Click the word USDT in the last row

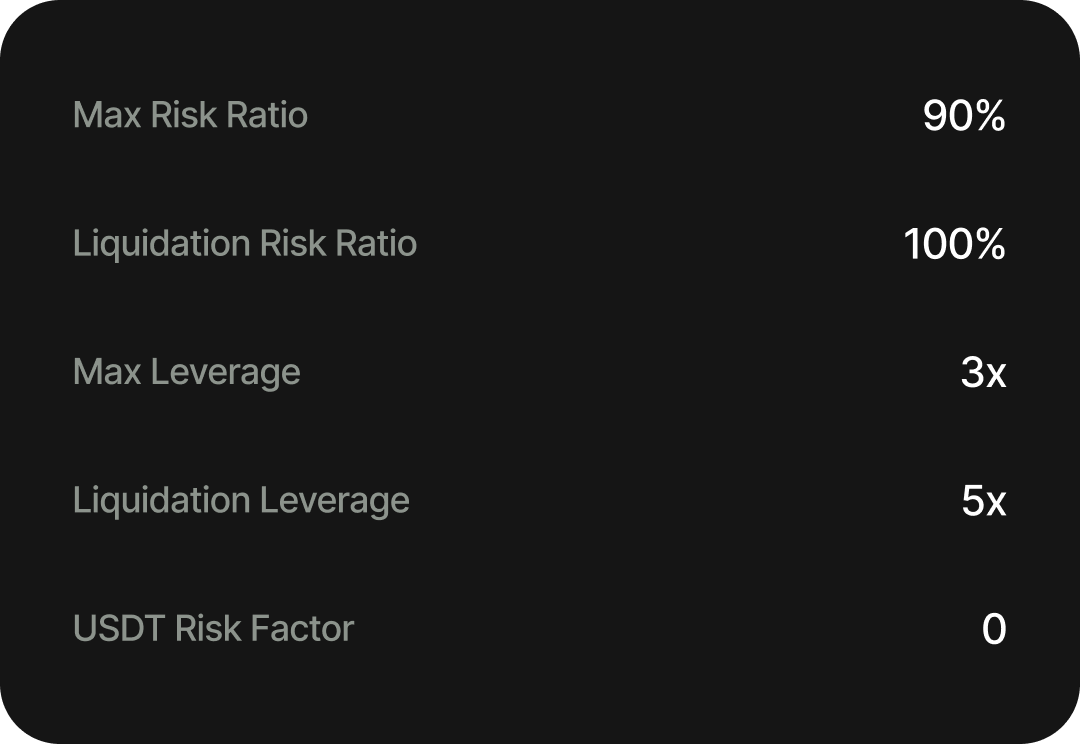[119, 628]
